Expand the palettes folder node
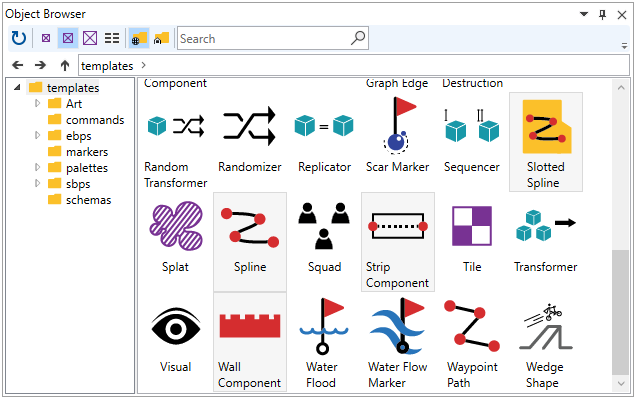635x398 pixels. tap(37, 167)
